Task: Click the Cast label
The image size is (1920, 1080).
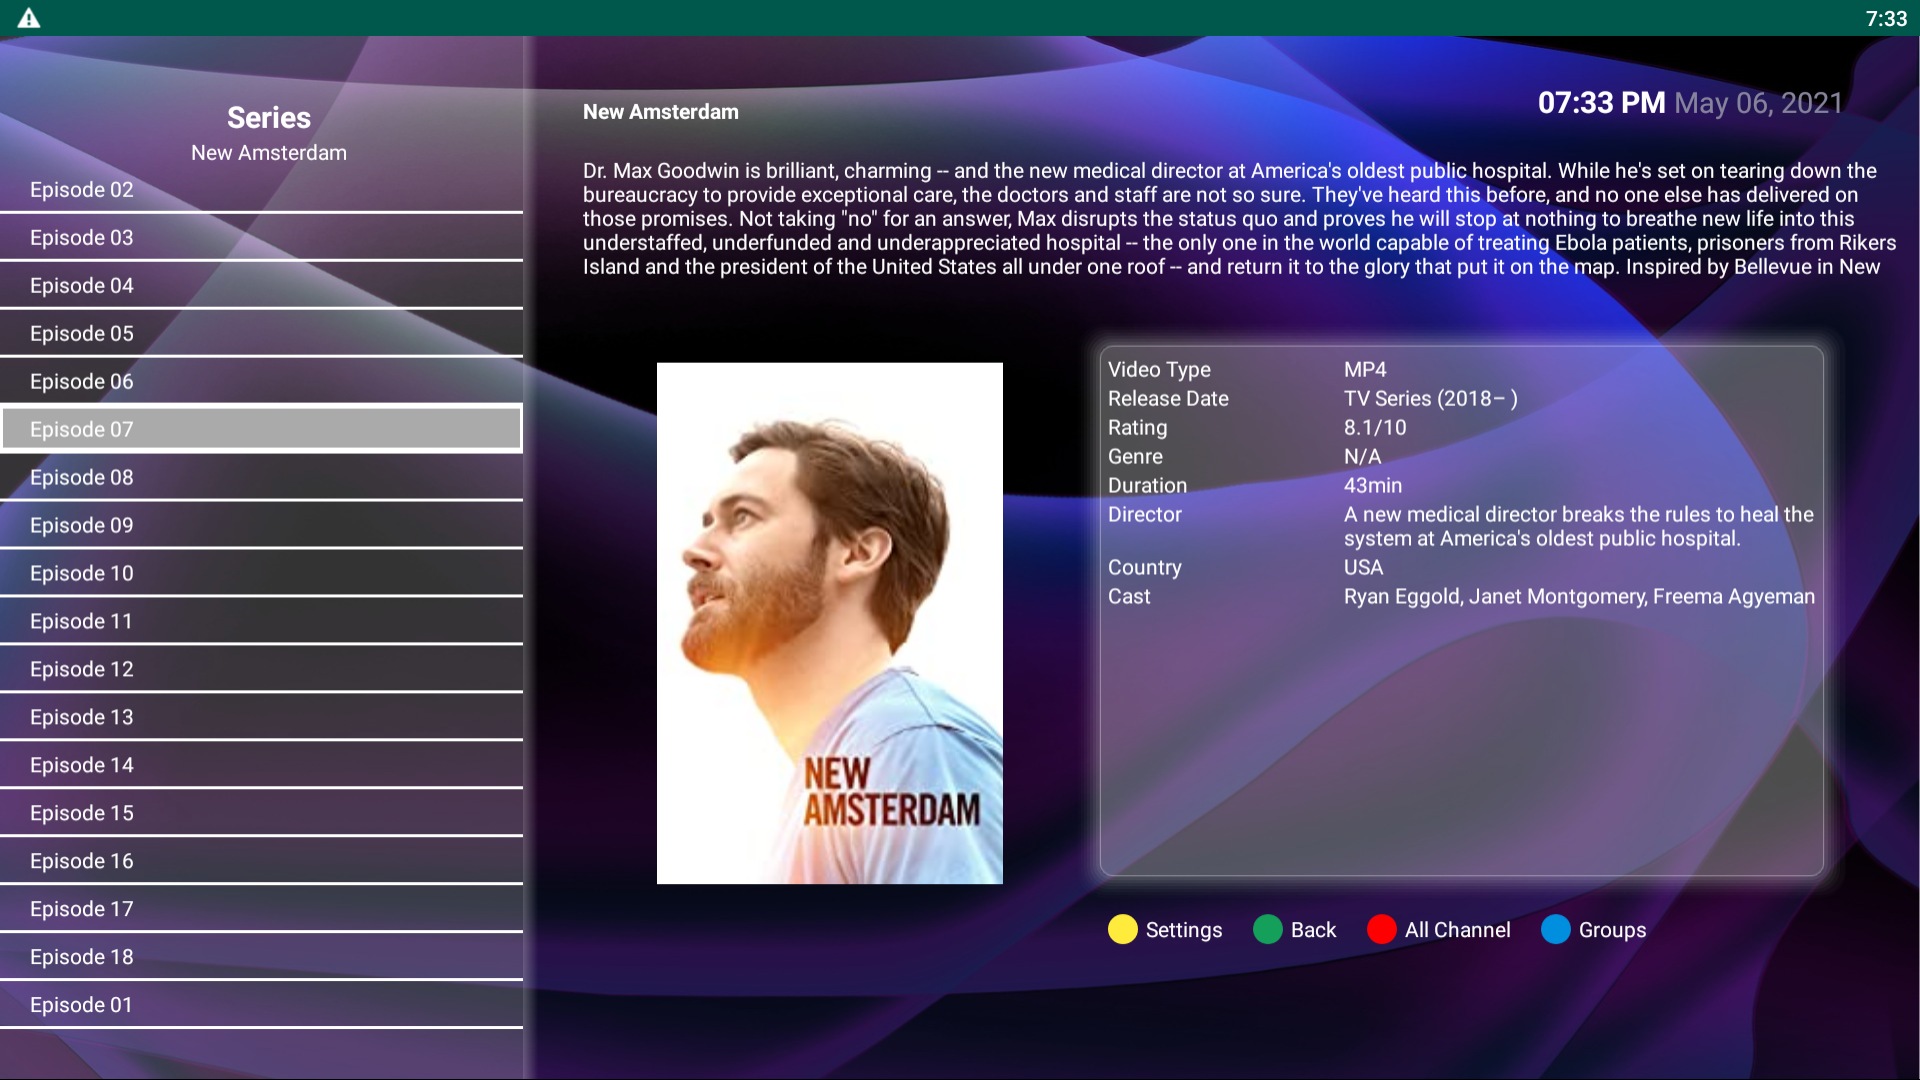Action: (1129, 597)
